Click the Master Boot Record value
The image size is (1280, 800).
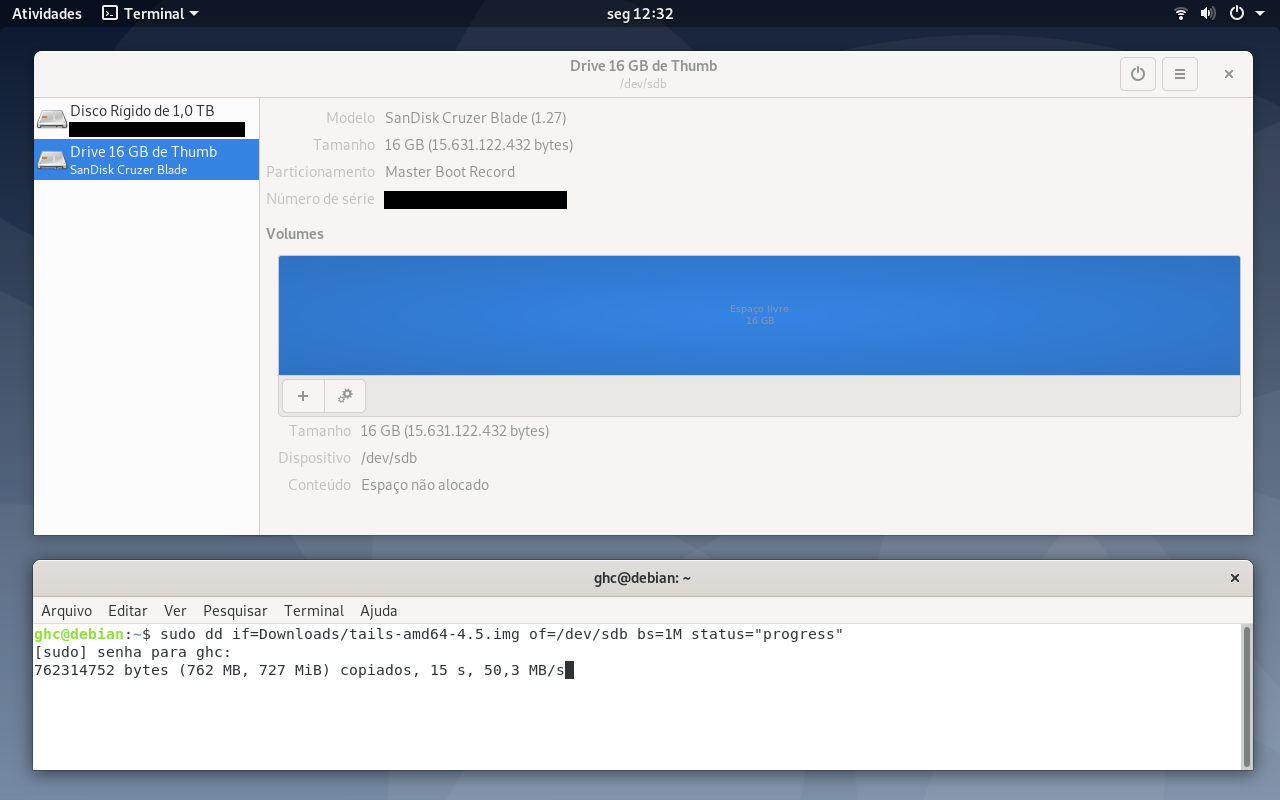[450, 172]
